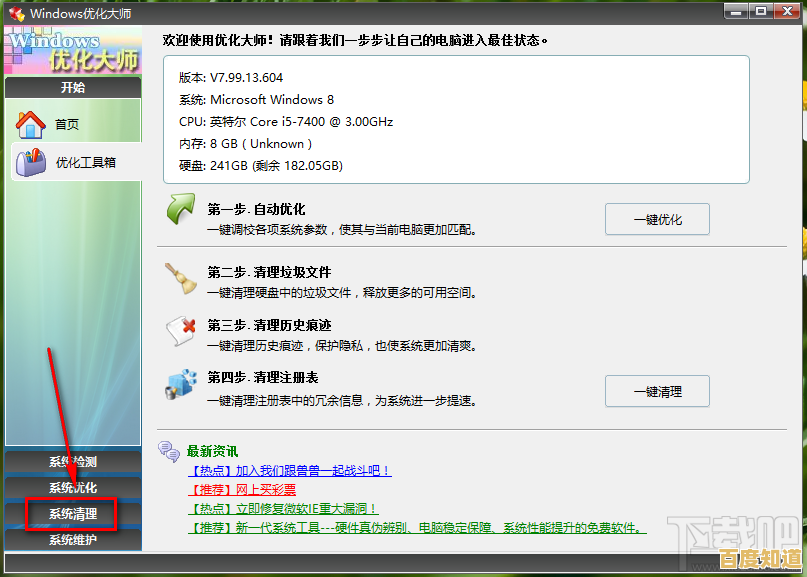The image size is (807, 577).
Task: Click the speech bubble icon beside 最新资讯
Action: 168,452
